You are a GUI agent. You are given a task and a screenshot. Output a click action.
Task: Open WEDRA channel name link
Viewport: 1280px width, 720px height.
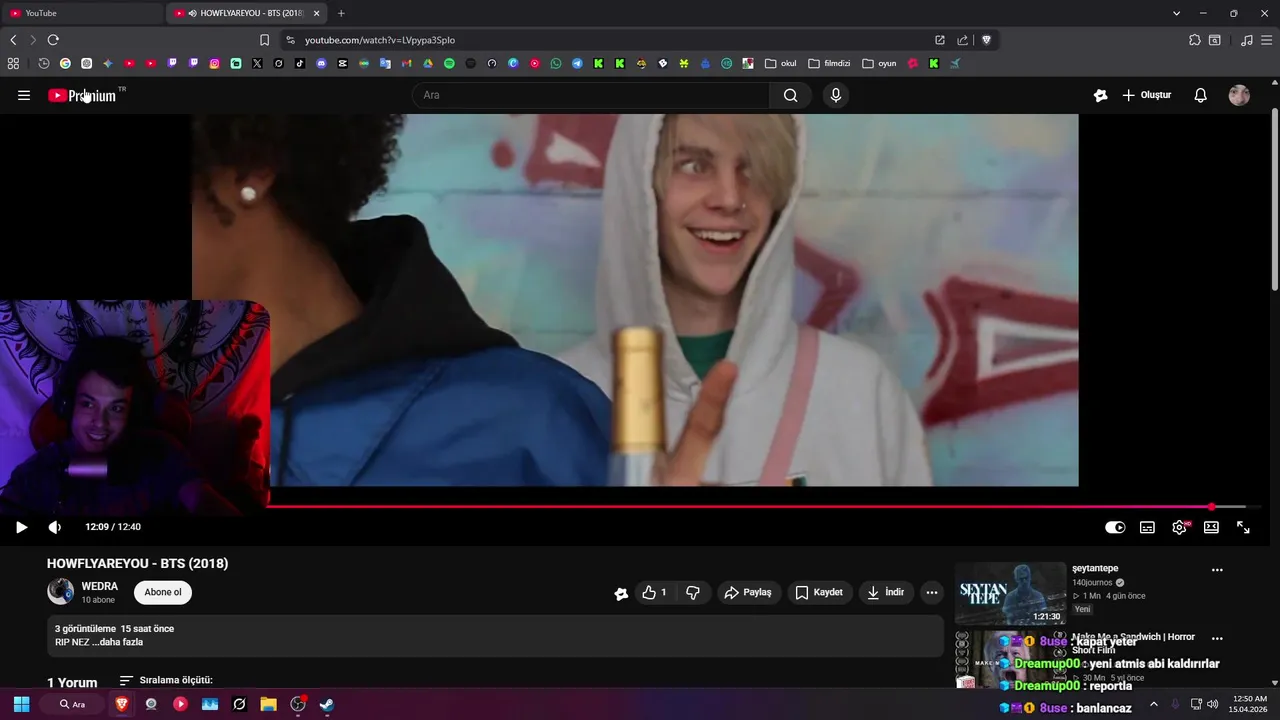click(100, 586)
